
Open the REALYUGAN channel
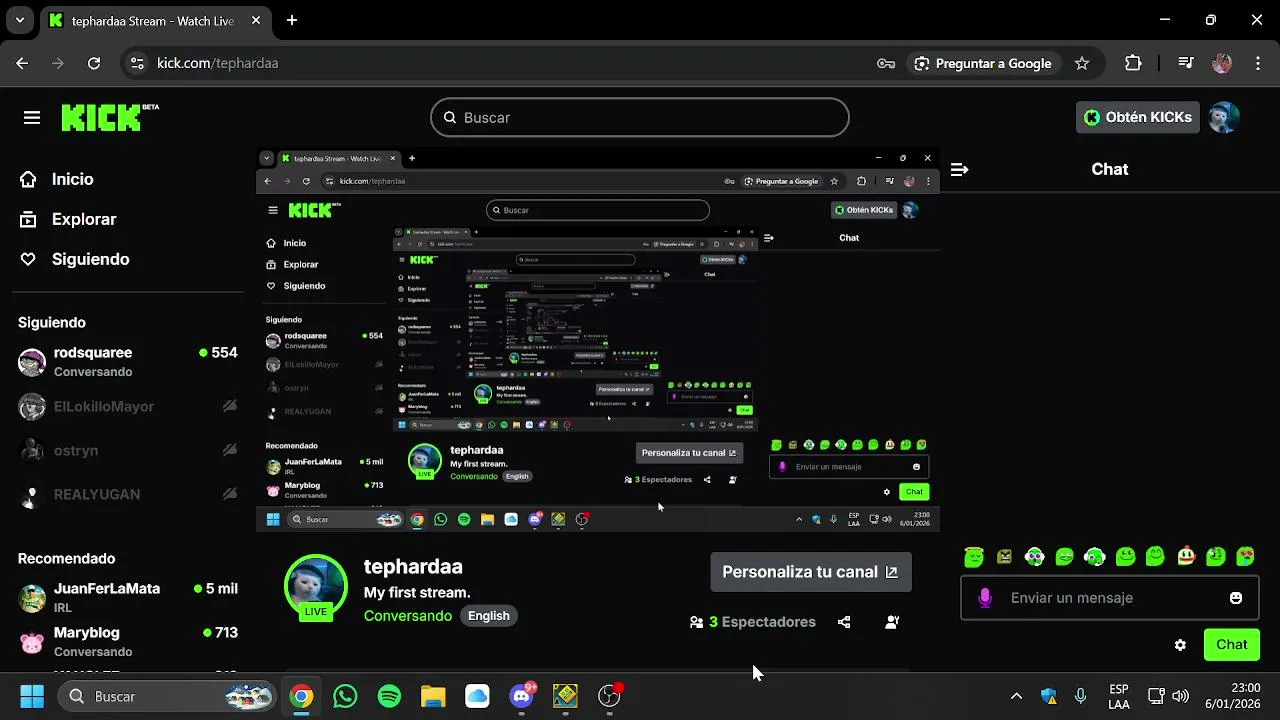point(128,494)
